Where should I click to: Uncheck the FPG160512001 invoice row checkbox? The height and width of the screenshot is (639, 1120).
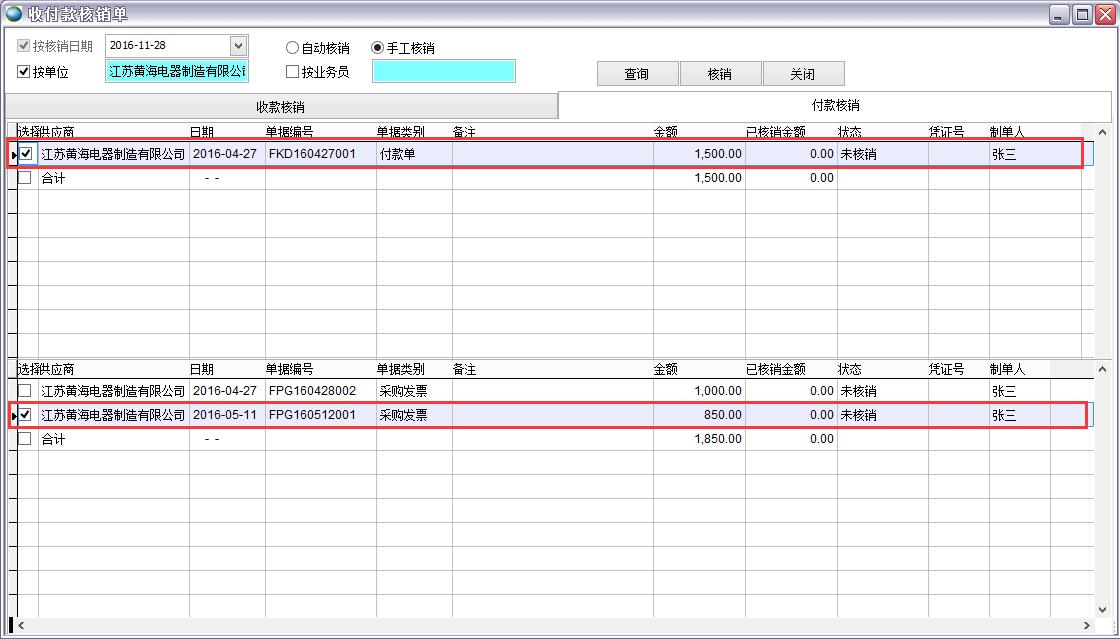[23, 414]
